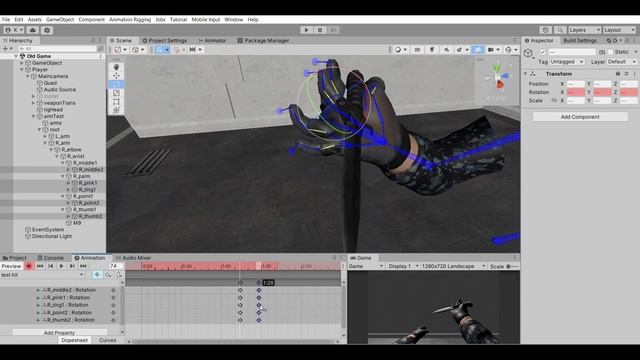Screen dimensions: 640x360
Task: Click the Add Component button
Action: pos(580,117)
